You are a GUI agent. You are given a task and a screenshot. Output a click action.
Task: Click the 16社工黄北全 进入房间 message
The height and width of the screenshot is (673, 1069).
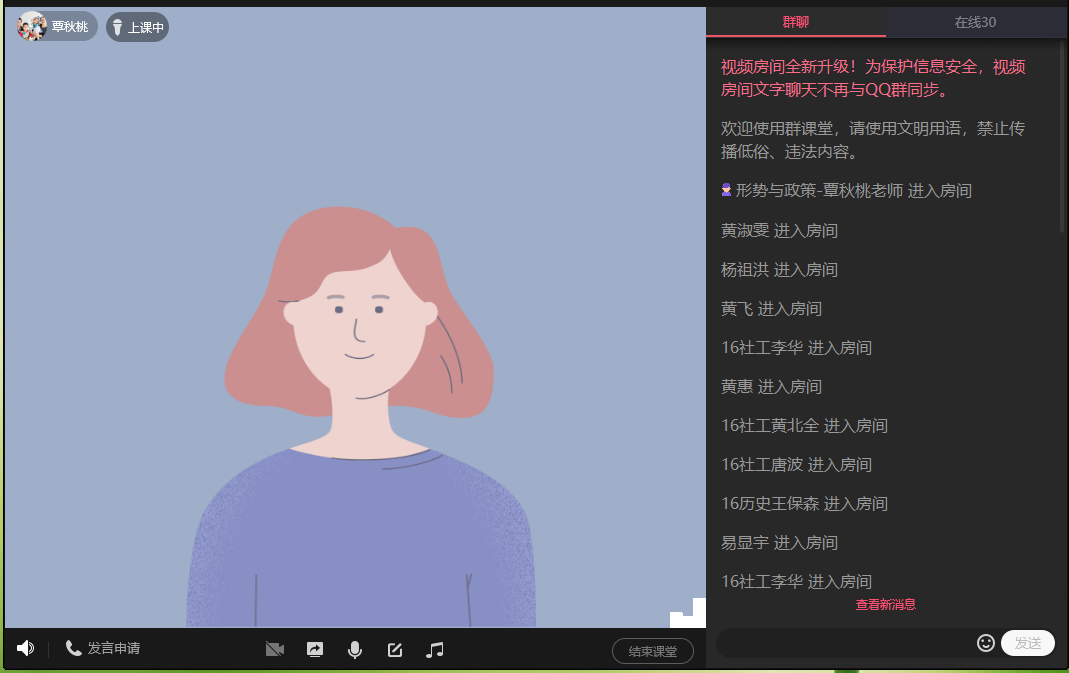point(804,426)
